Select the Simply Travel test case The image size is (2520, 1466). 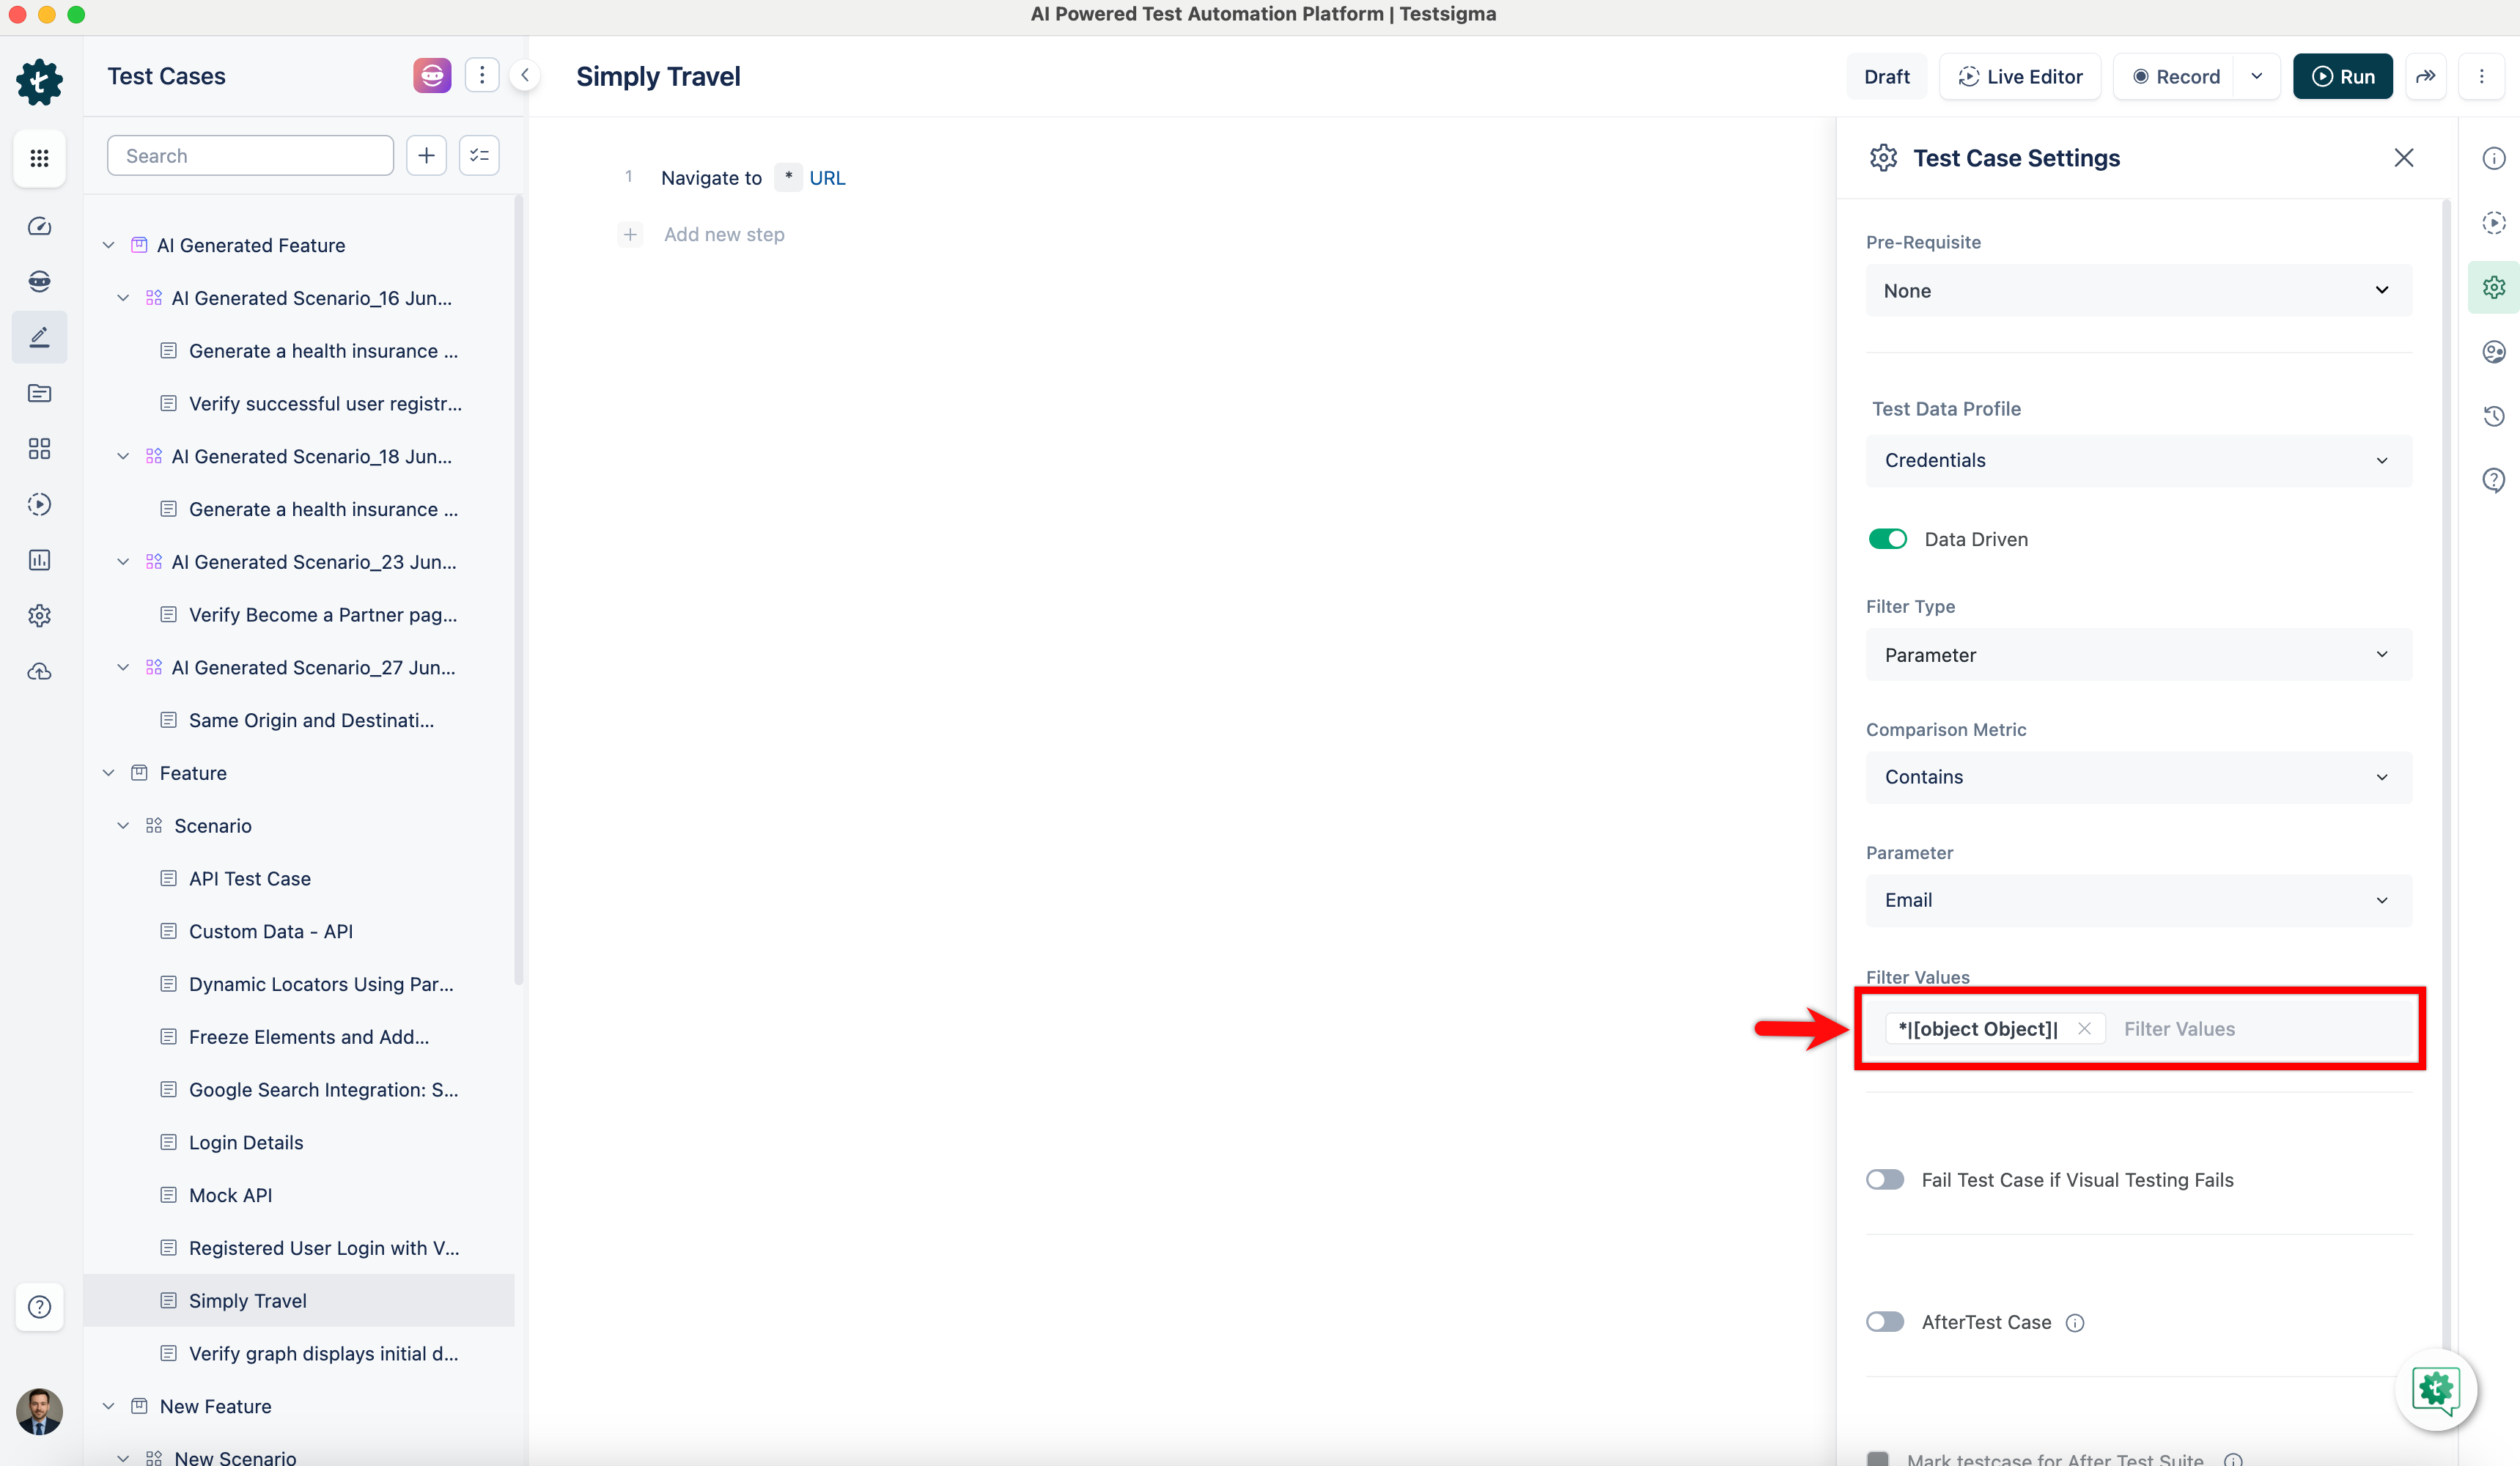click(247, 1300)
